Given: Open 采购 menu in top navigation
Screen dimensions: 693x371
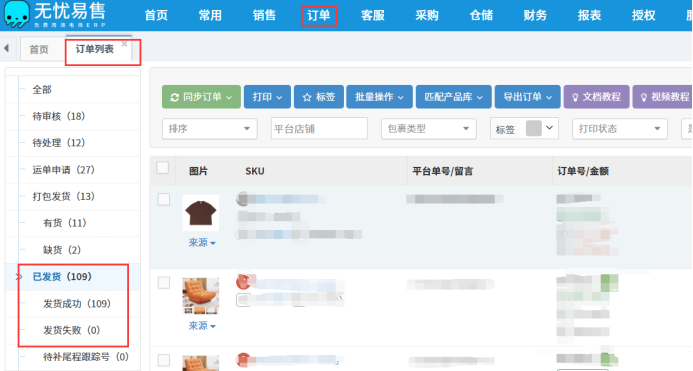Looking at the screenshot, I should (427, 15).
